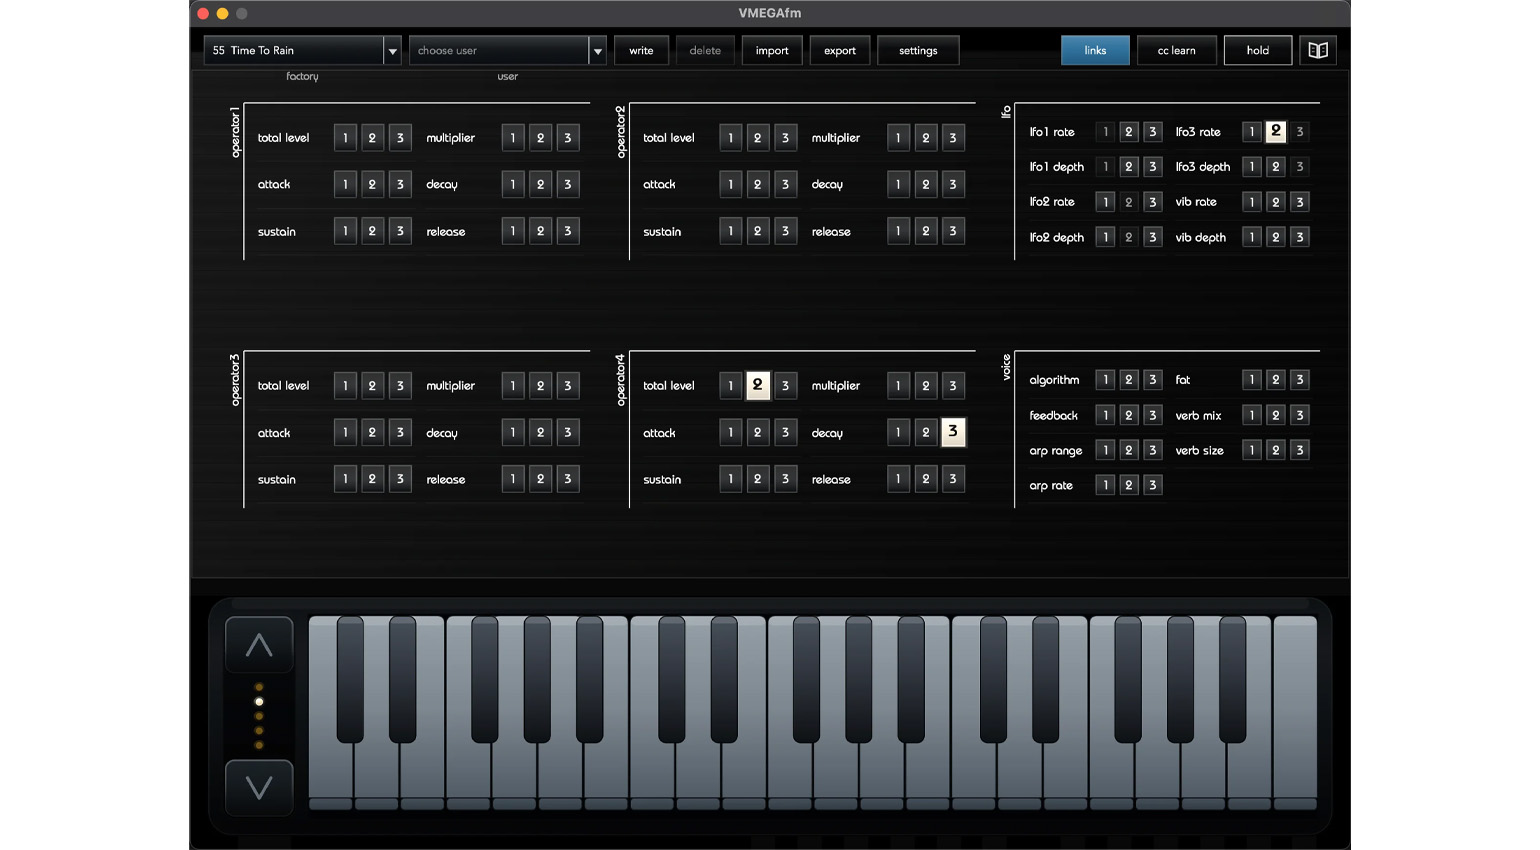The height and width of the screenshot is (850, 1540).
Task: Toggle link 3 for lfo1 depth
Action: 1152,167
